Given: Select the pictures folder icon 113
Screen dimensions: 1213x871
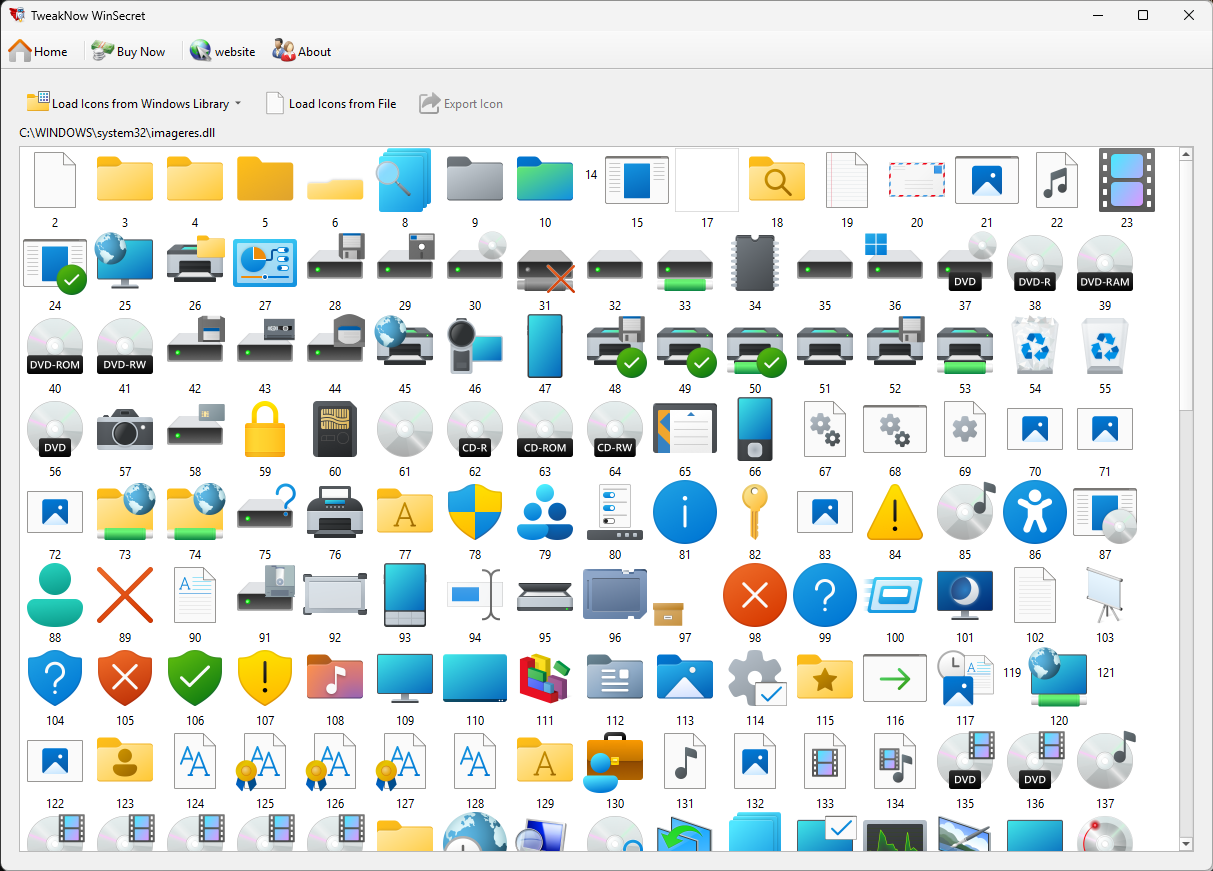Looking at the screenshot, I should pyautogui.click(x=685, y=678).
